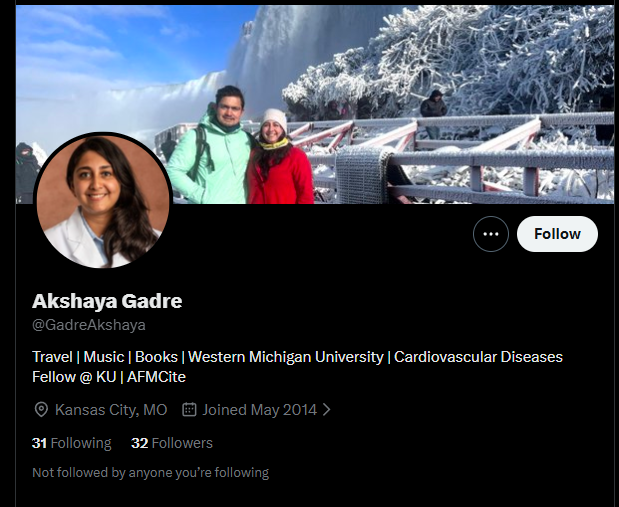Open the 31 Following list
This screenshot has height=507, width=619.
click(x=71, y=443)
